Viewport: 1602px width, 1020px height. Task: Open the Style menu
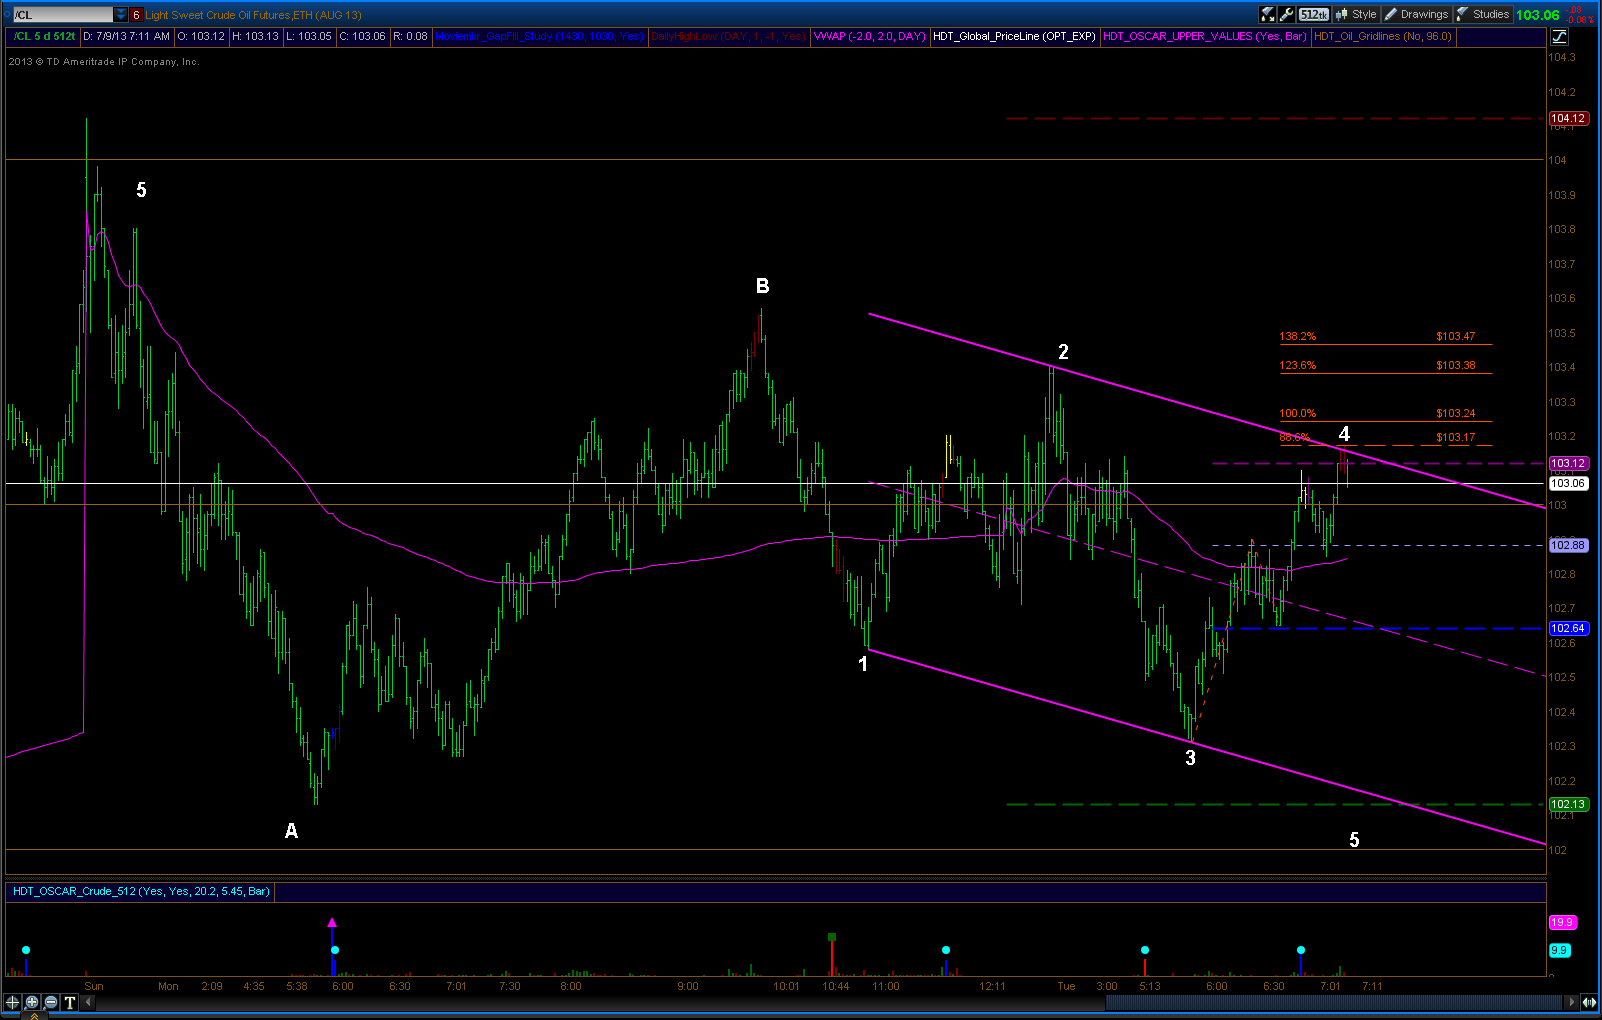[x=1356, y=14]
